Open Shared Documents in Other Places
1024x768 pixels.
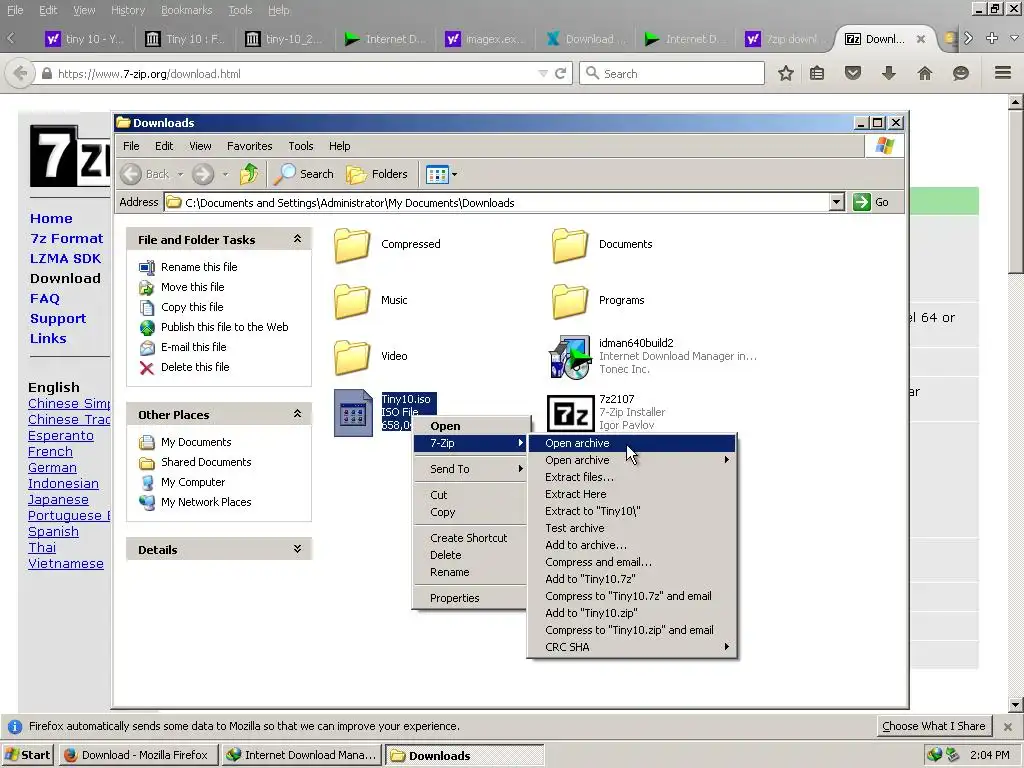206,462
